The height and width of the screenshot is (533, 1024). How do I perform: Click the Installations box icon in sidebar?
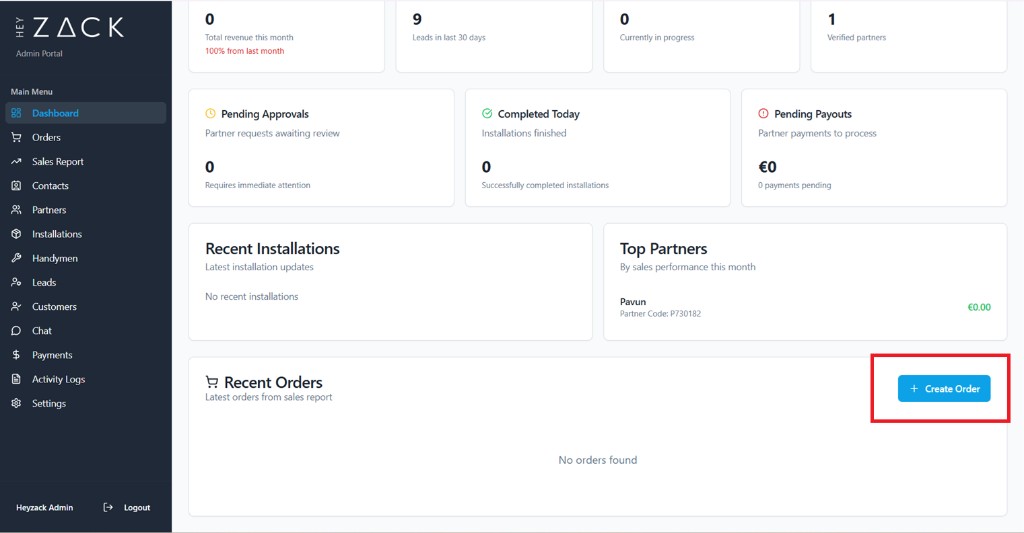[x=16, y=234]
